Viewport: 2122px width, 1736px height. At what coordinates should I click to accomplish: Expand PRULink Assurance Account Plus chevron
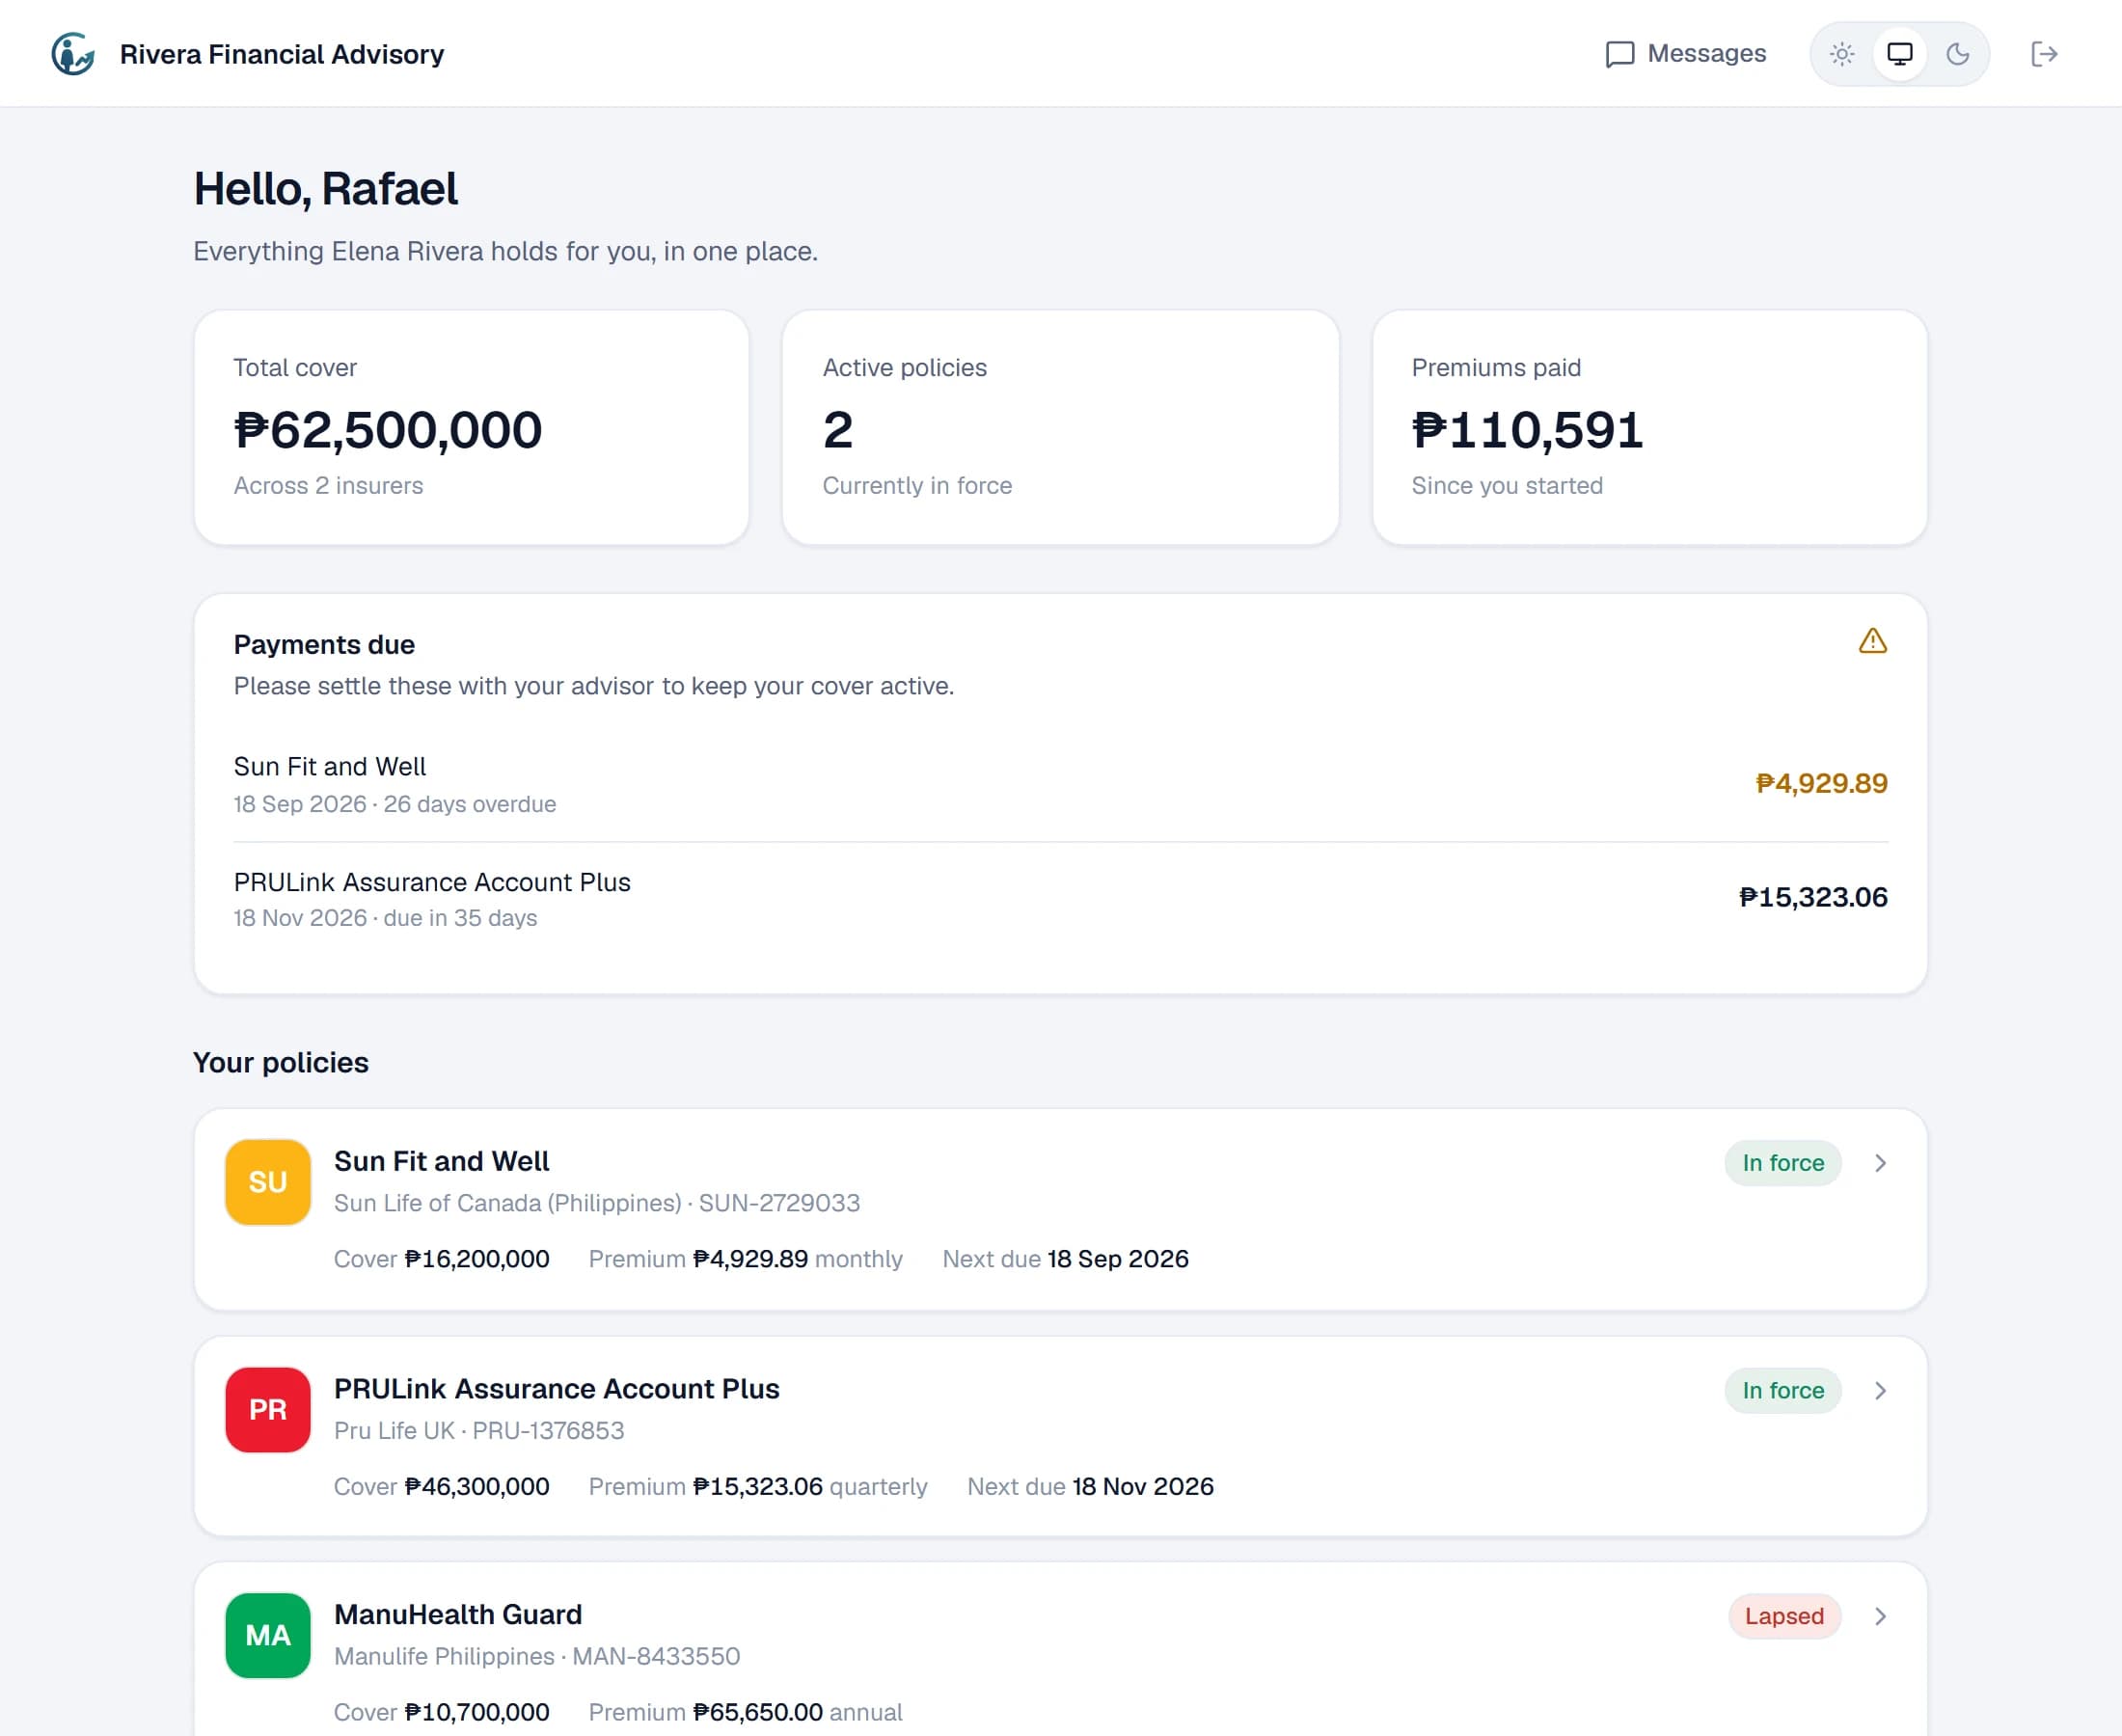pyautogui.click(x=1880, y=1390)
